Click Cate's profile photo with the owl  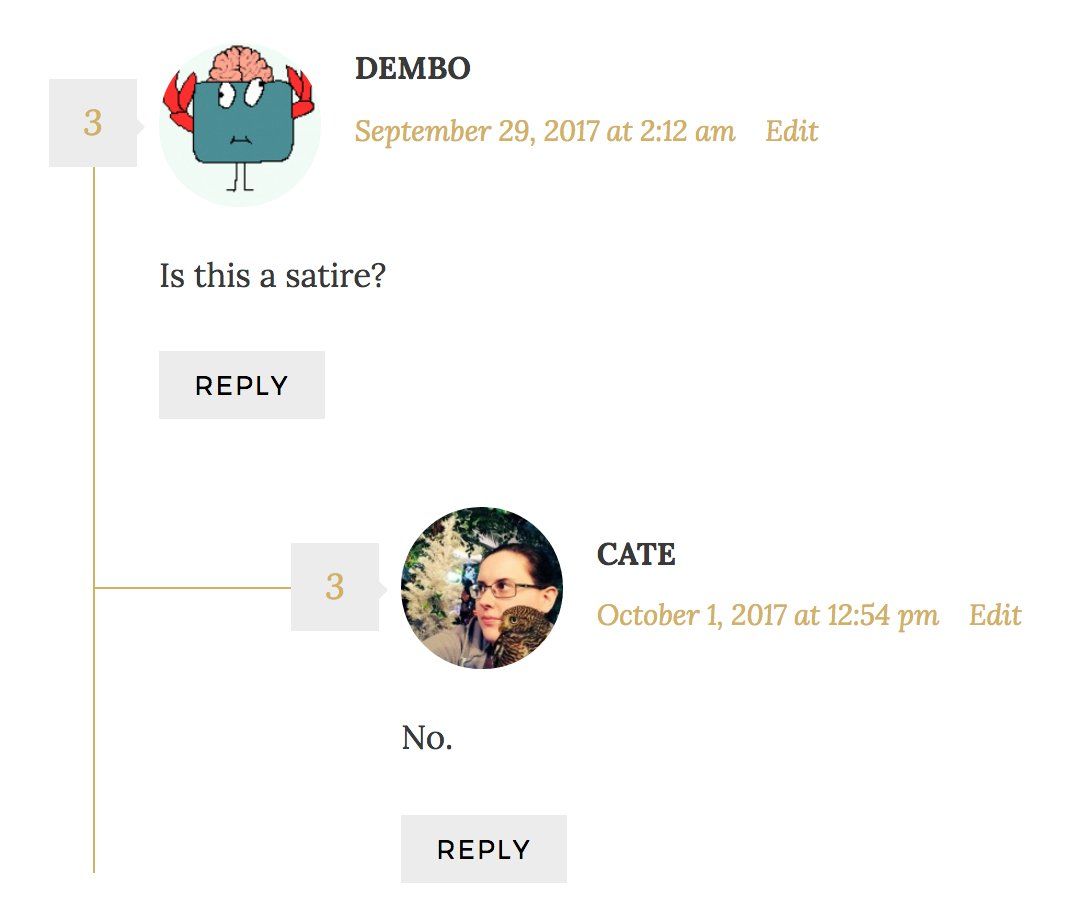[482, 588]
